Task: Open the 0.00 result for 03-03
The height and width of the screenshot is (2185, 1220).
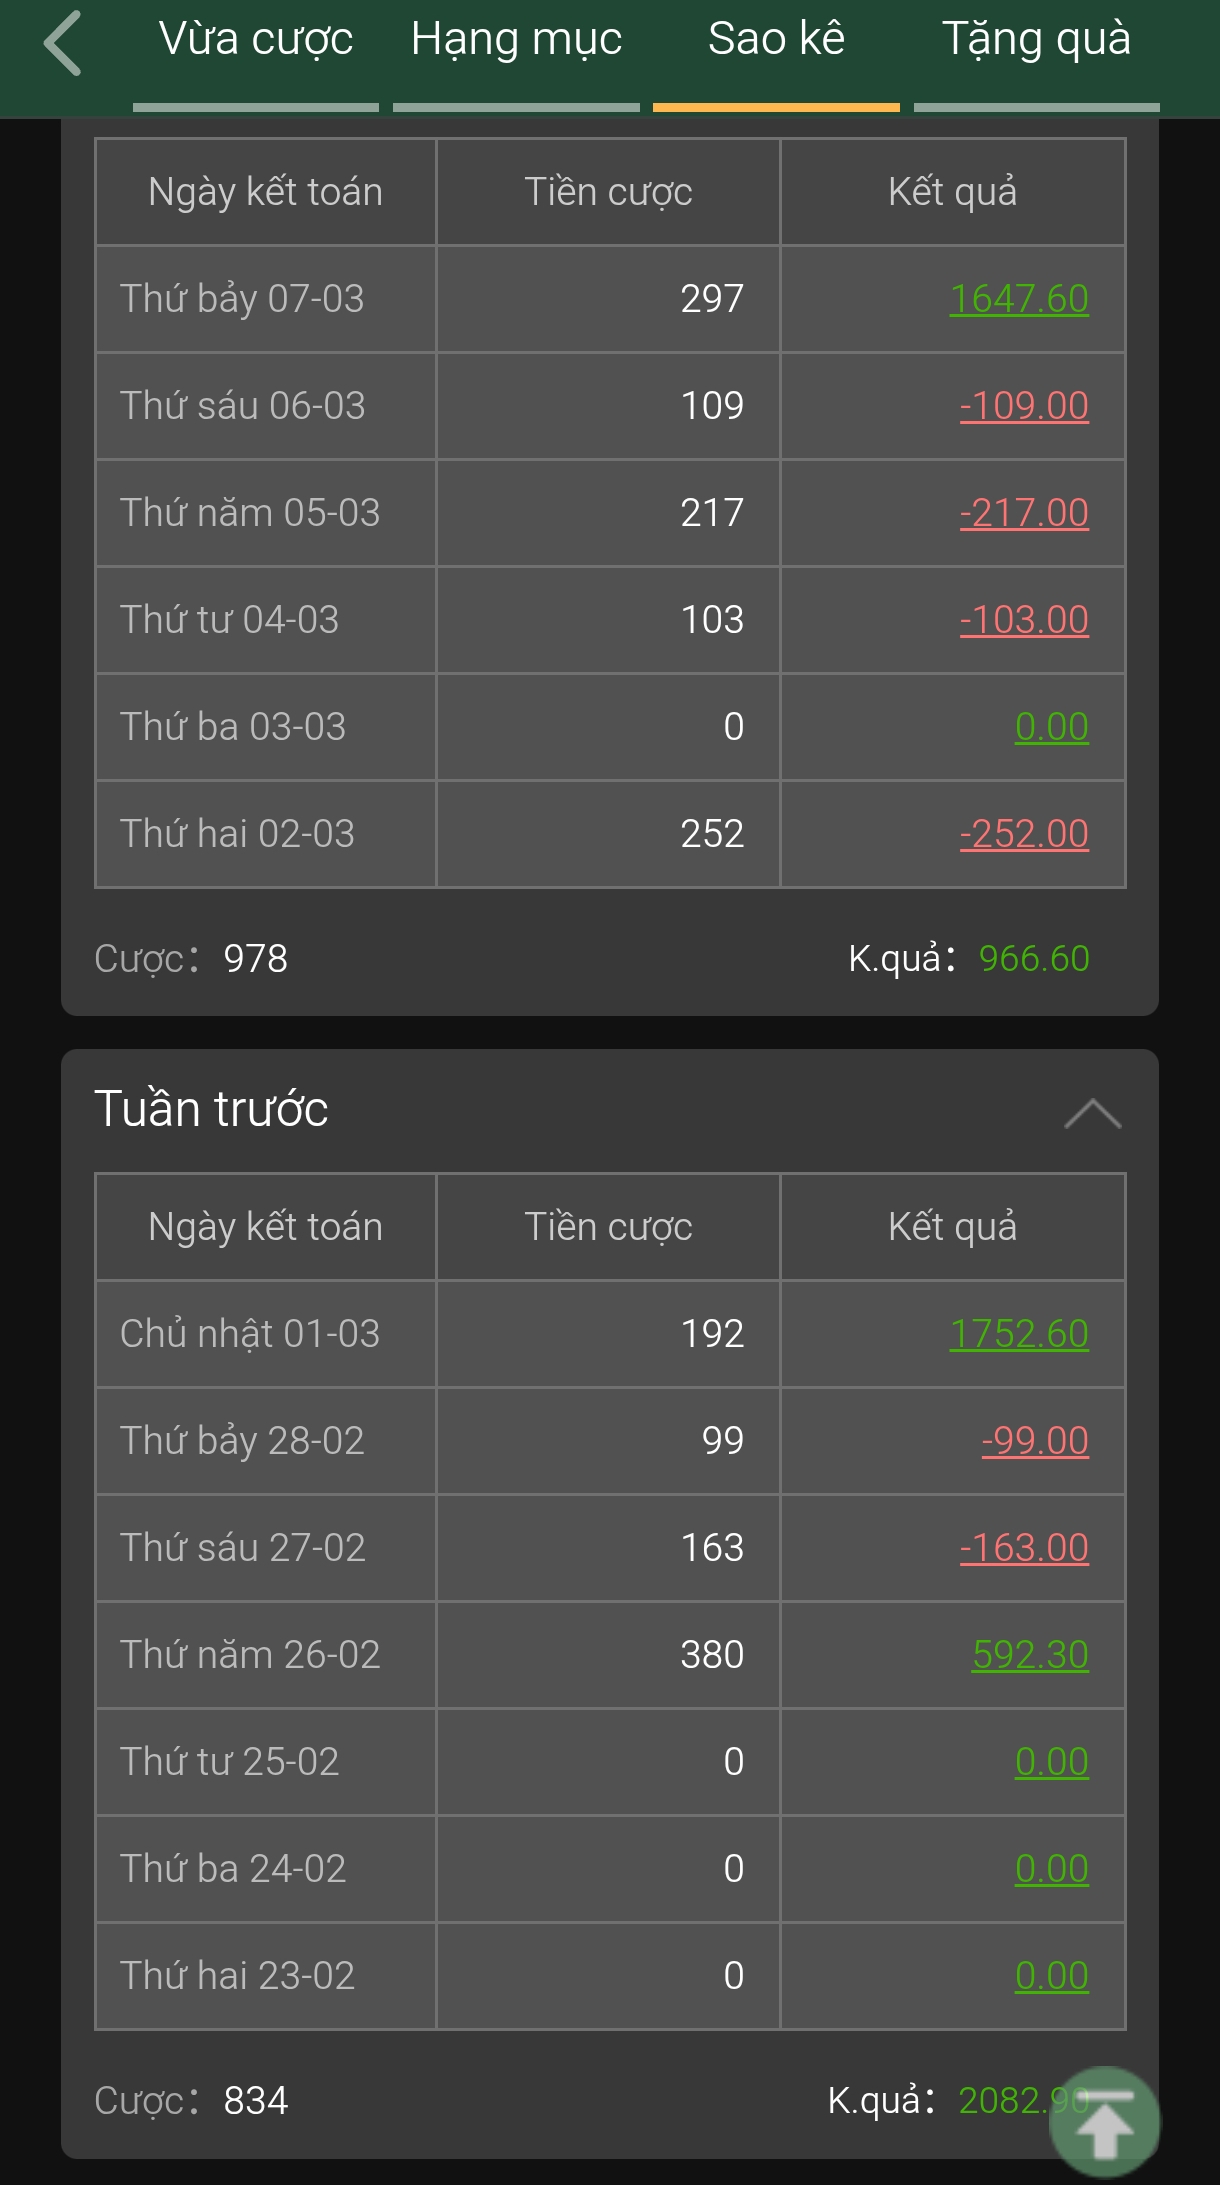Action: click(x=1051, y=727)
